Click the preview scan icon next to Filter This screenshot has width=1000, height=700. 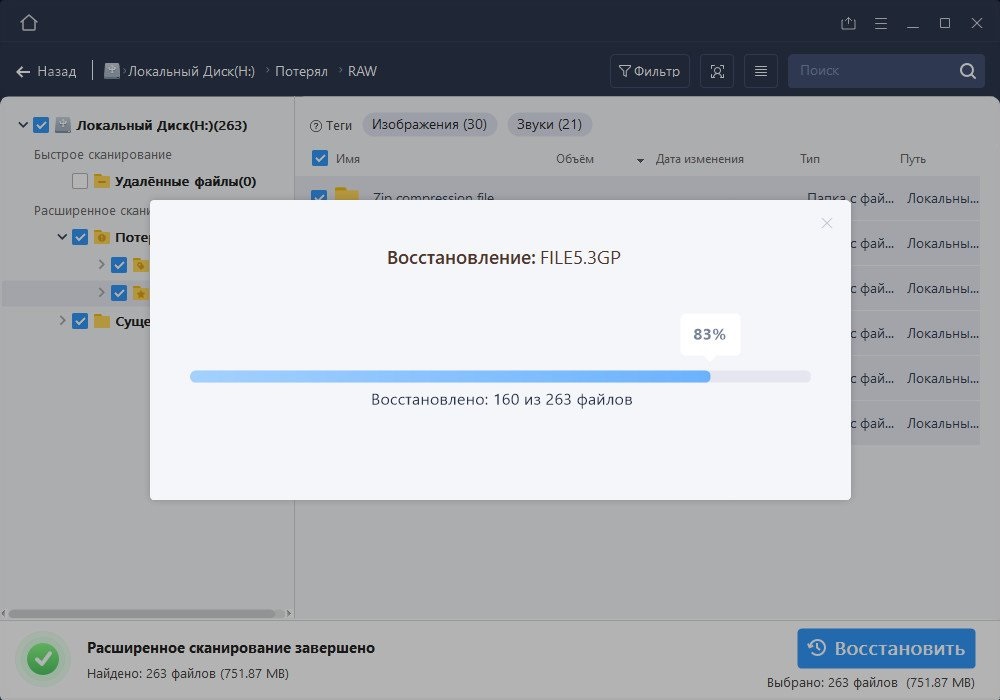click(x=716, y=71)
